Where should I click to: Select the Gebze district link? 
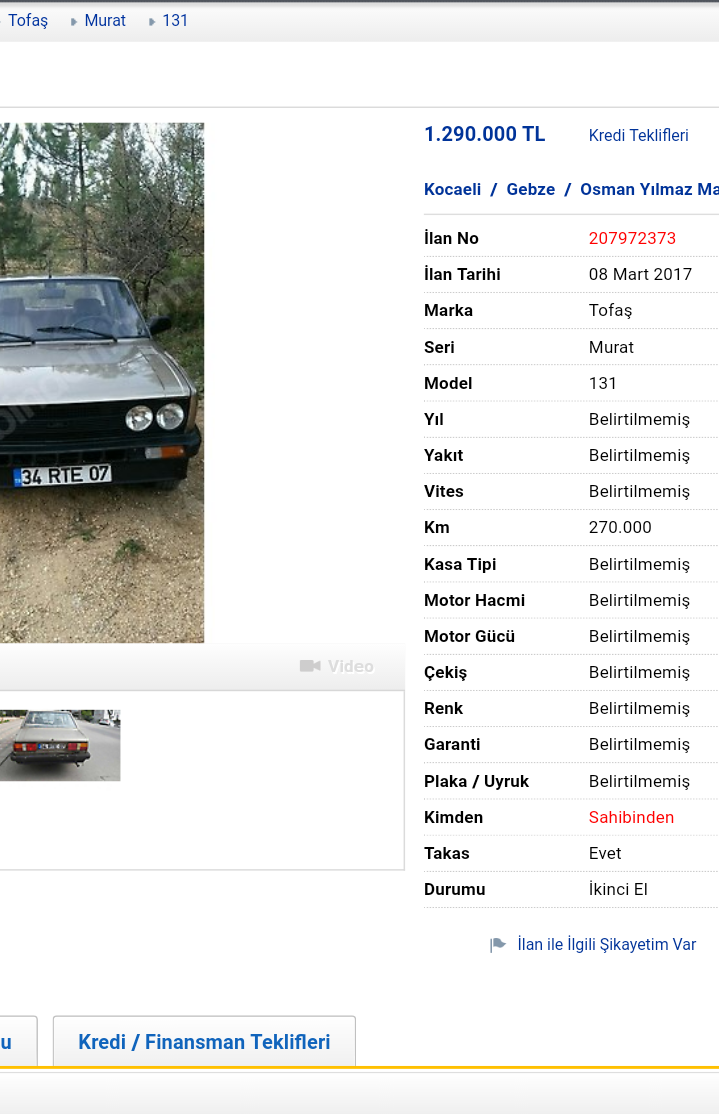[x=530, y=189]
